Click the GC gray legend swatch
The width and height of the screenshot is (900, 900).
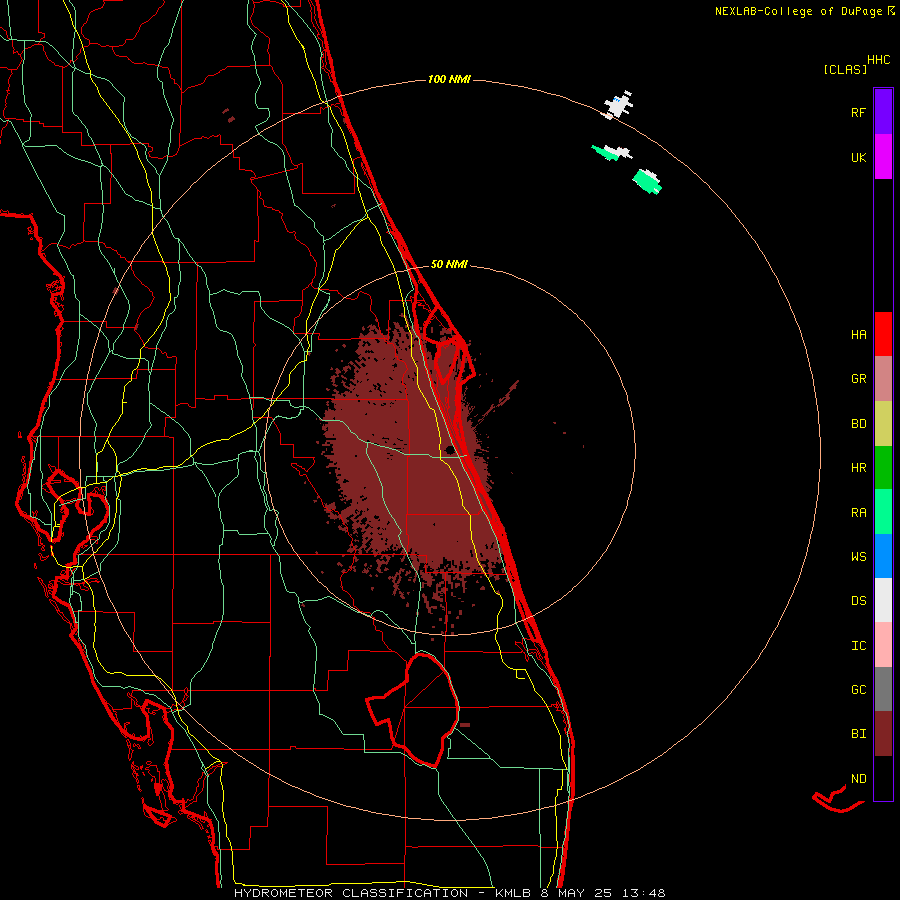(x=883, y=689)
